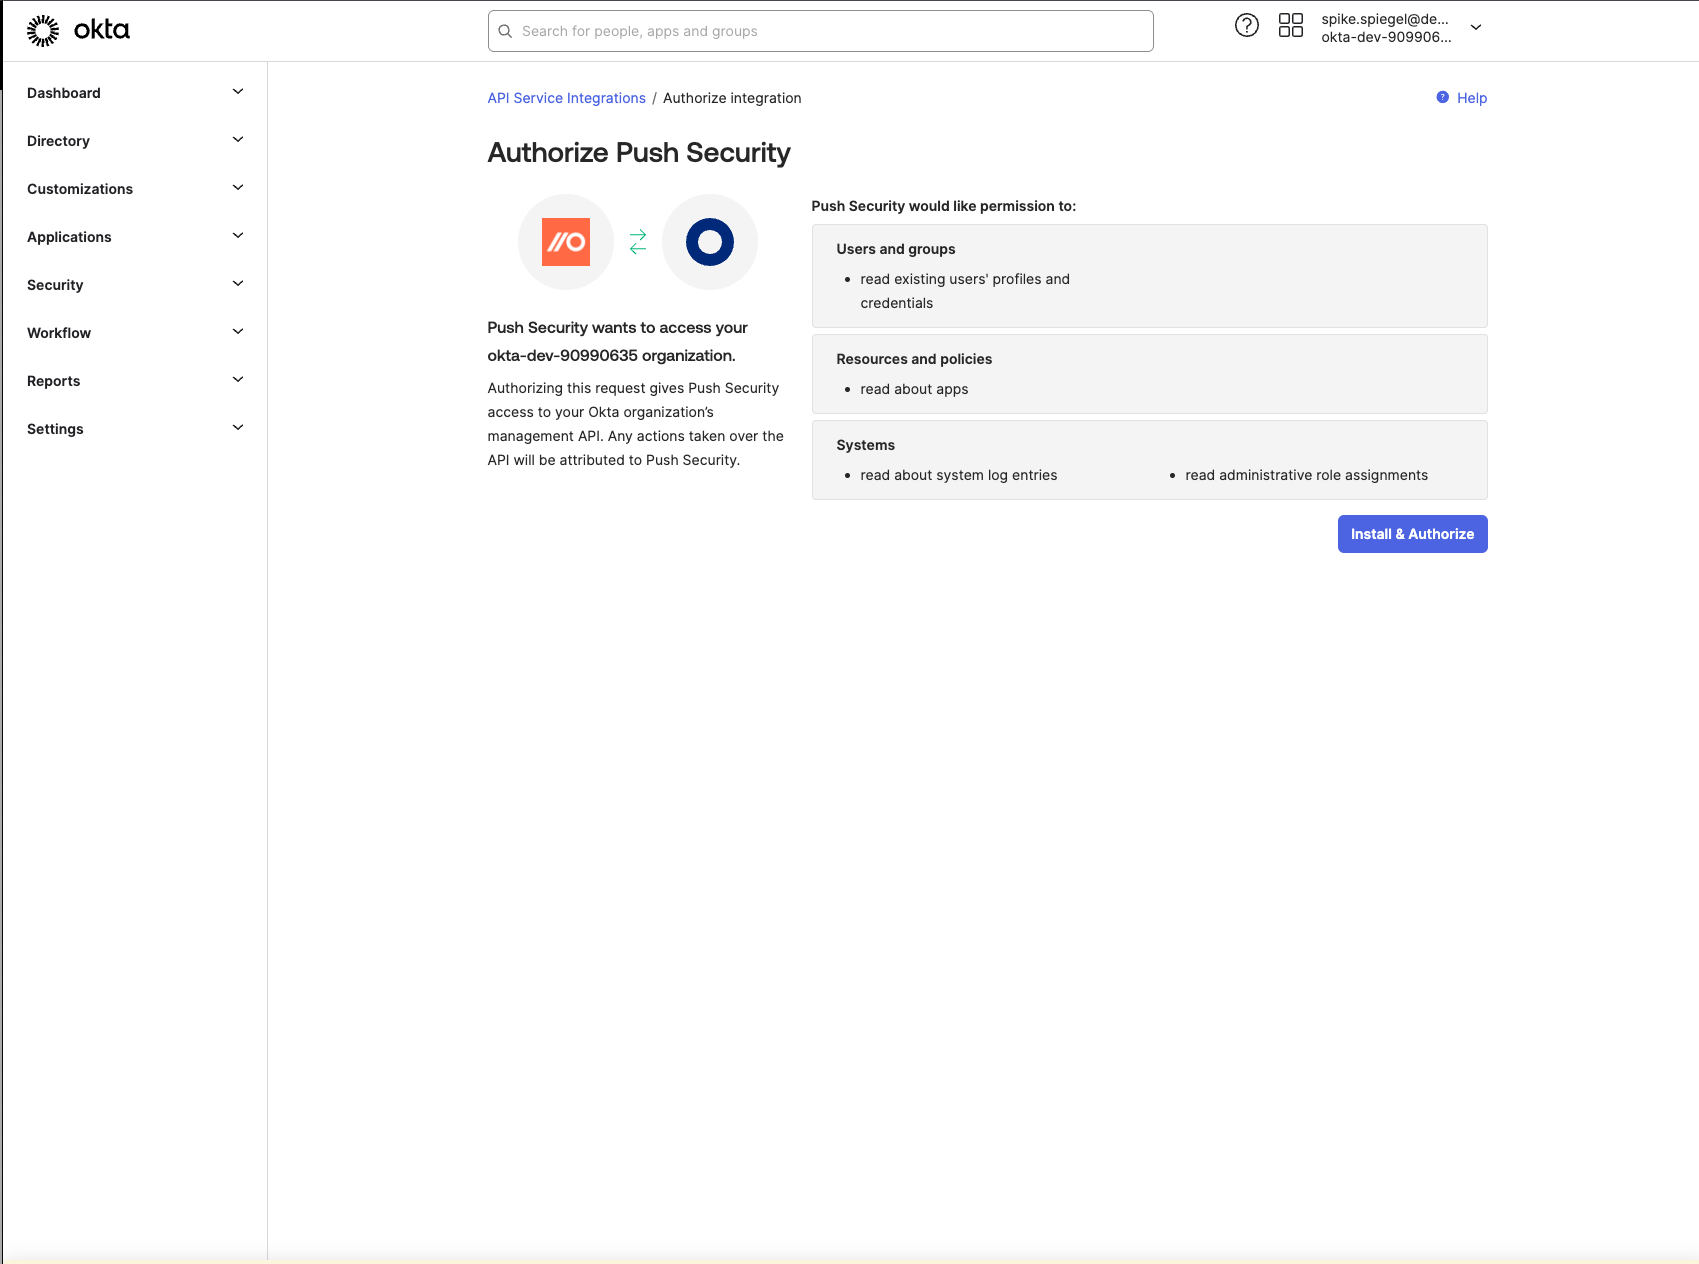The height and width of the screenshot is (1264, 1699).
Task: Click Push Security would like permission text
Action: point(944,206)
